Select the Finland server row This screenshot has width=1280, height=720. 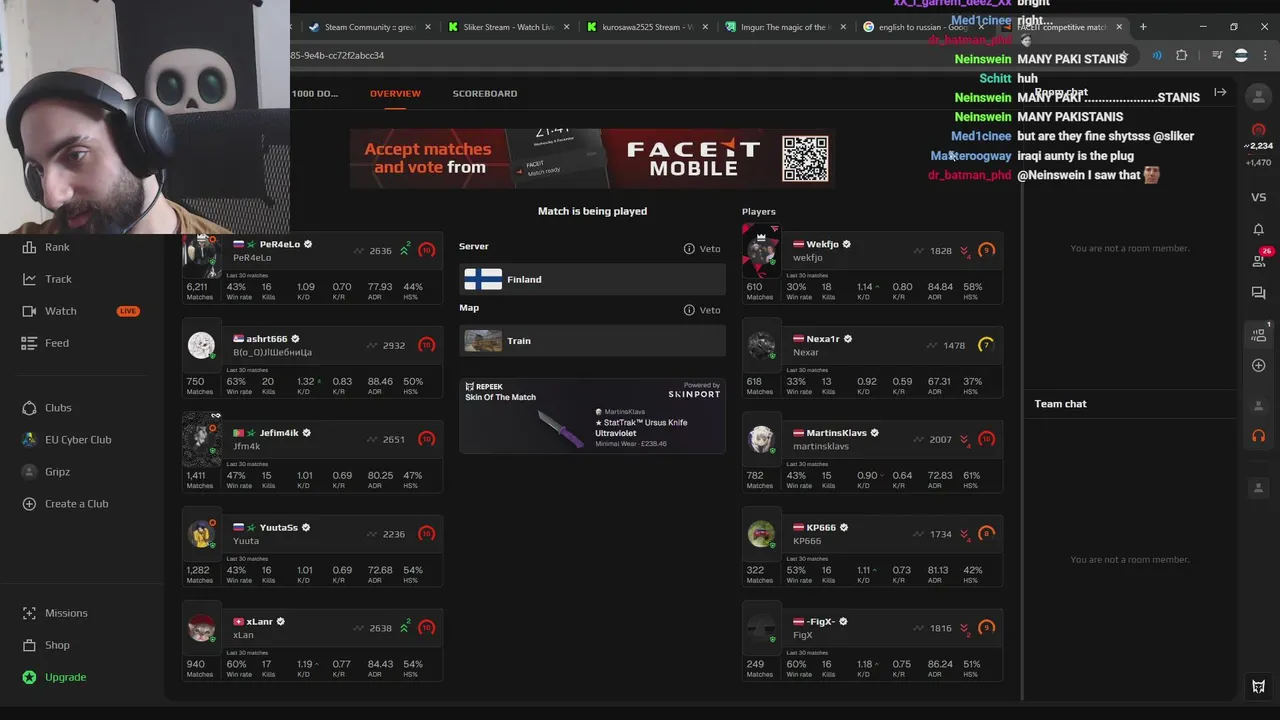pos(592,280)
